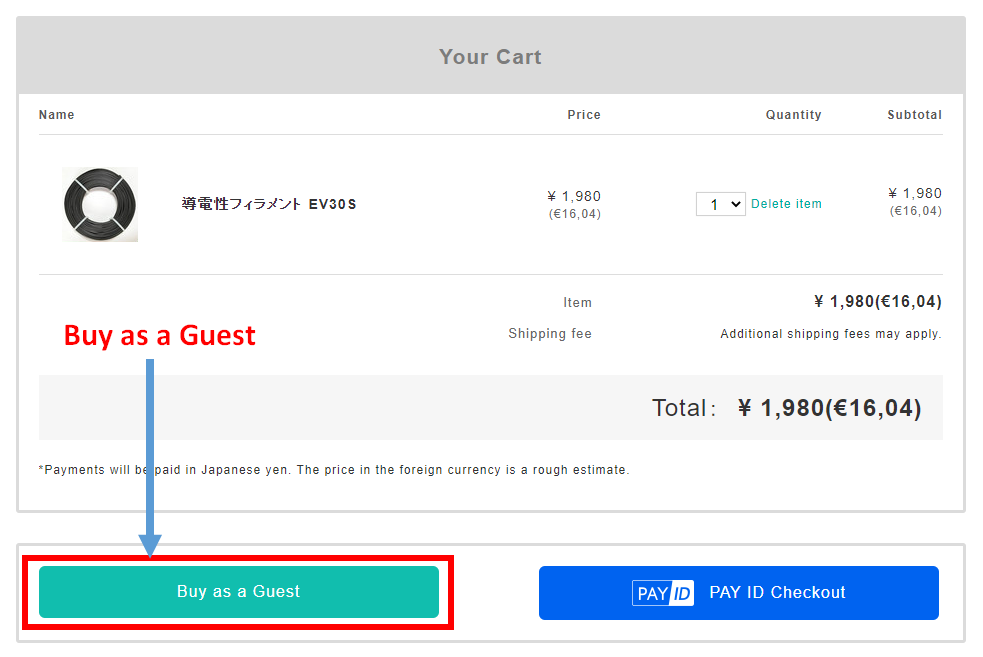Click the Name column header

[56, 115]
